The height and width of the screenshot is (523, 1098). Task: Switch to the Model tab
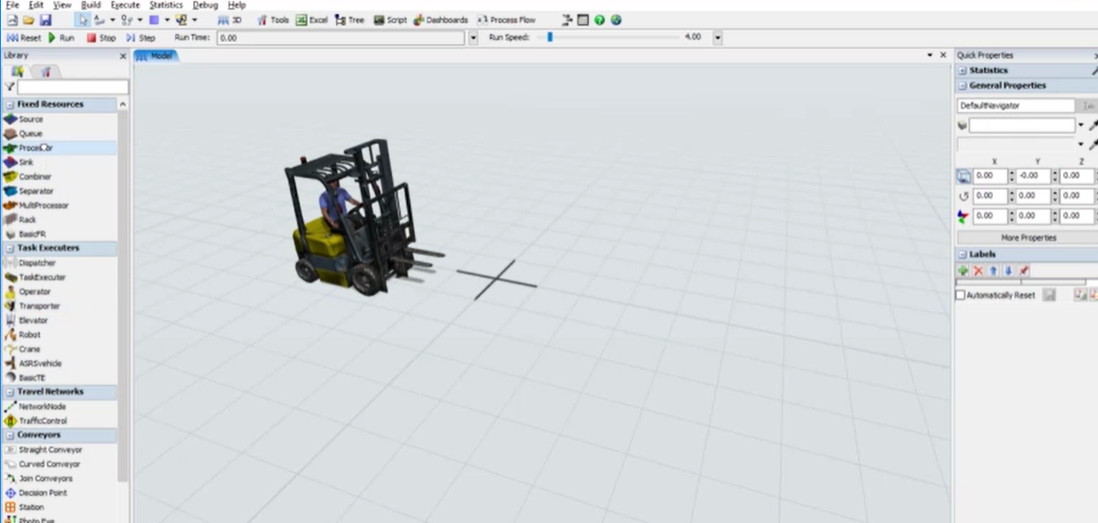point(156,55)
